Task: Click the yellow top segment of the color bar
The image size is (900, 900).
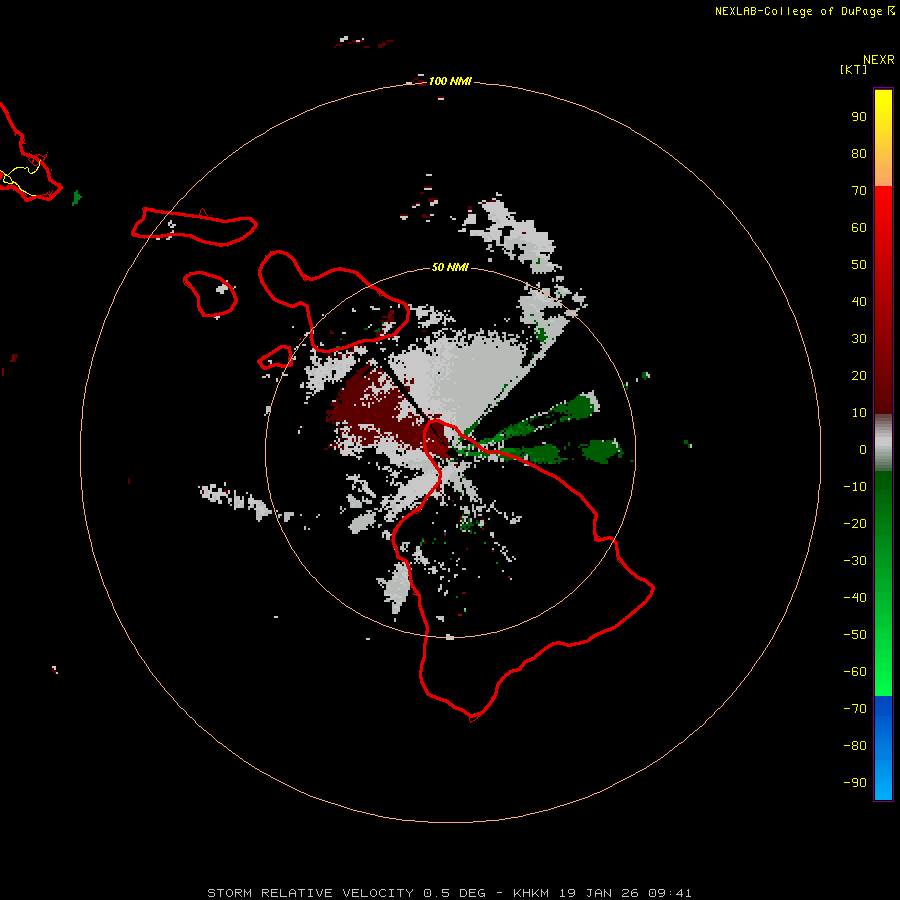Action: [883, 137]
